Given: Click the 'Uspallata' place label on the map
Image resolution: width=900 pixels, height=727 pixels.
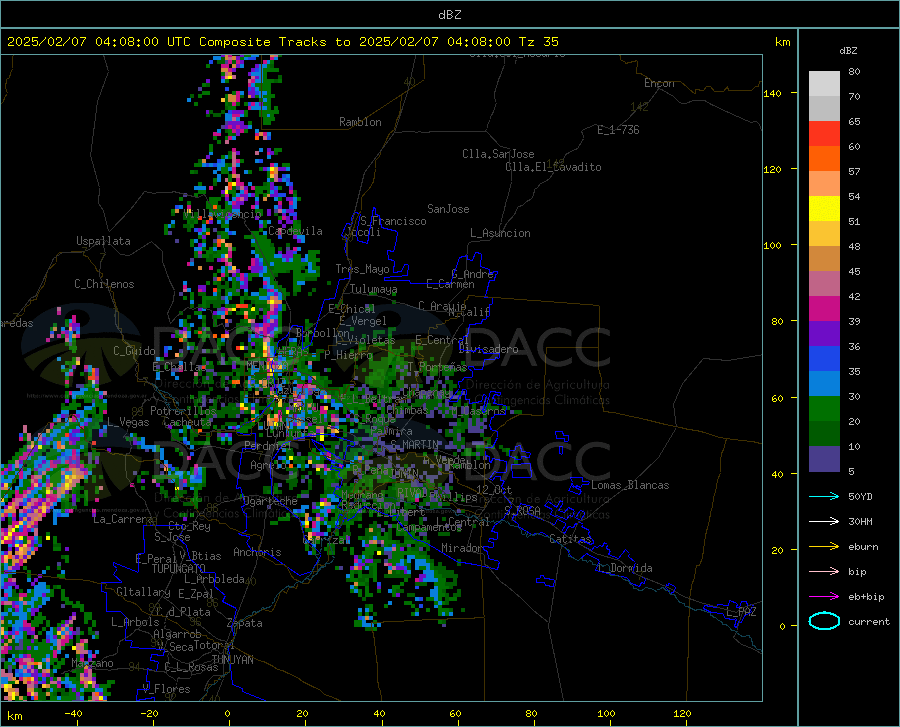Looking at the screenshot, I should click(103, 241).
